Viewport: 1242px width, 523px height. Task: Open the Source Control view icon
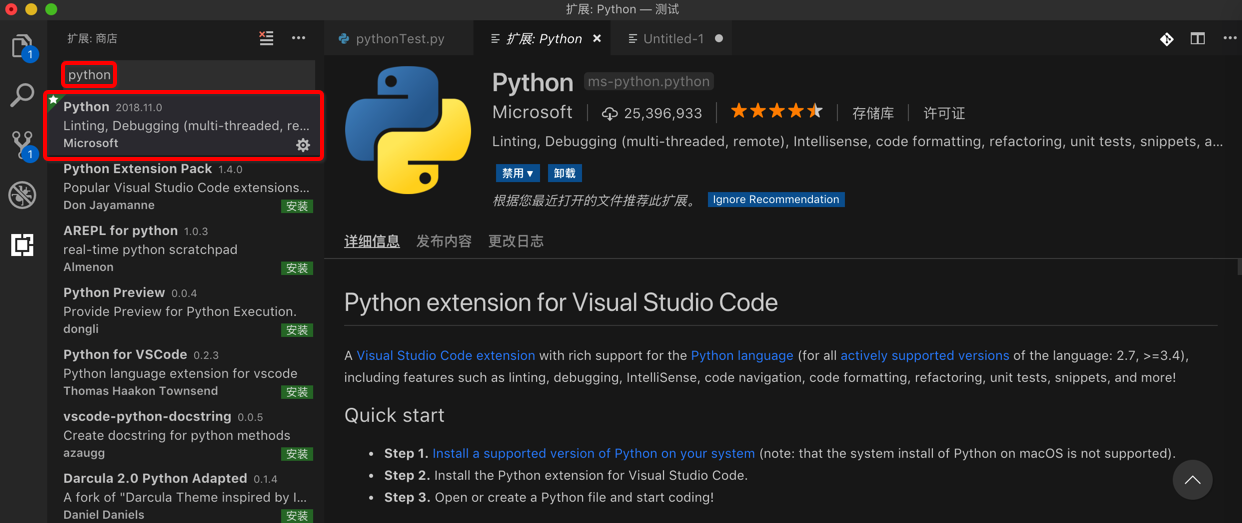22,145
